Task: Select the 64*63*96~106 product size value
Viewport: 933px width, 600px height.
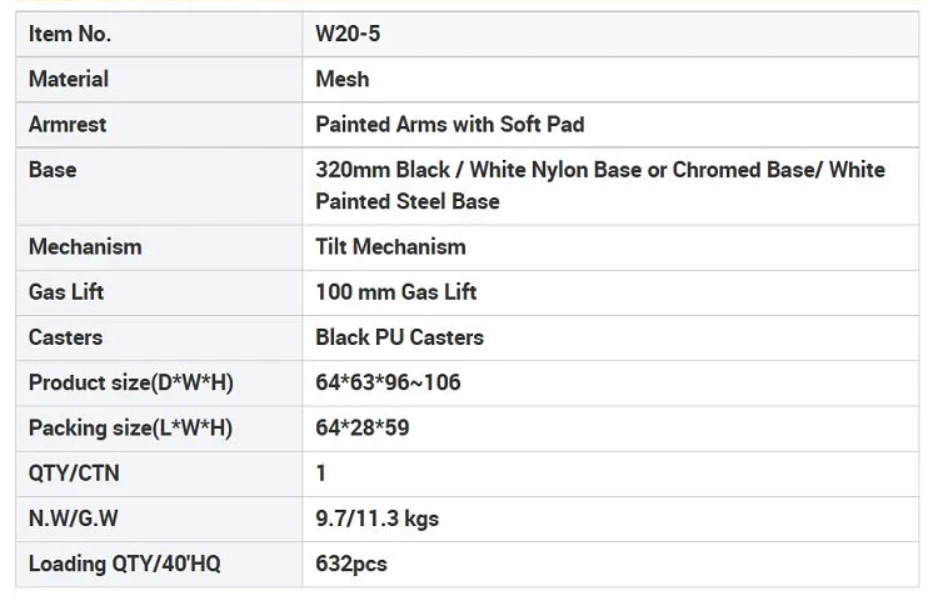Action: pos(388,383)
